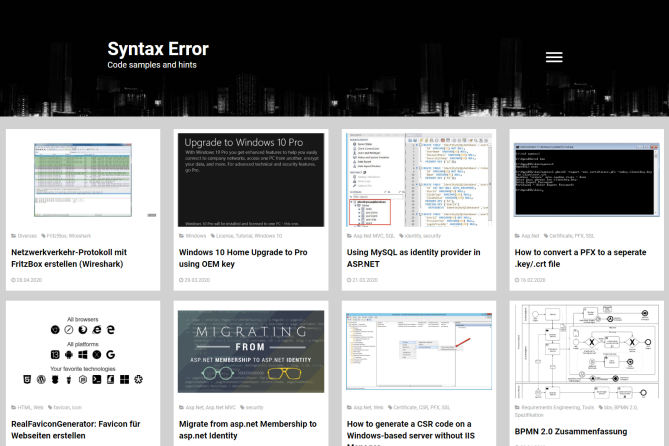This screenshot has width=669, height=446.
Task: Click clock icon beside 28.04.2020
Action: click(x=13, y=280)
